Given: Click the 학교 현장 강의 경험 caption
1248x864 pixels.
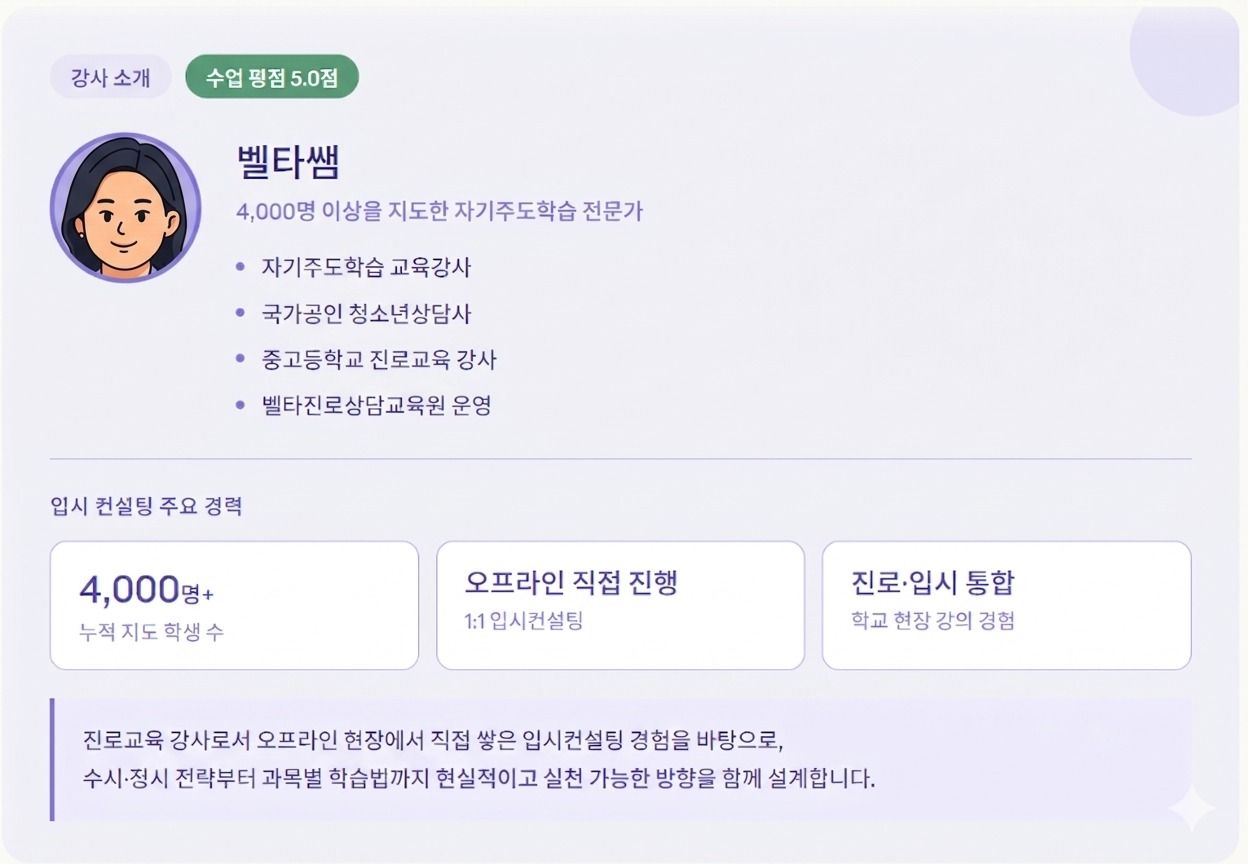Looking at the screenshot, I should (x=932, y=621).
